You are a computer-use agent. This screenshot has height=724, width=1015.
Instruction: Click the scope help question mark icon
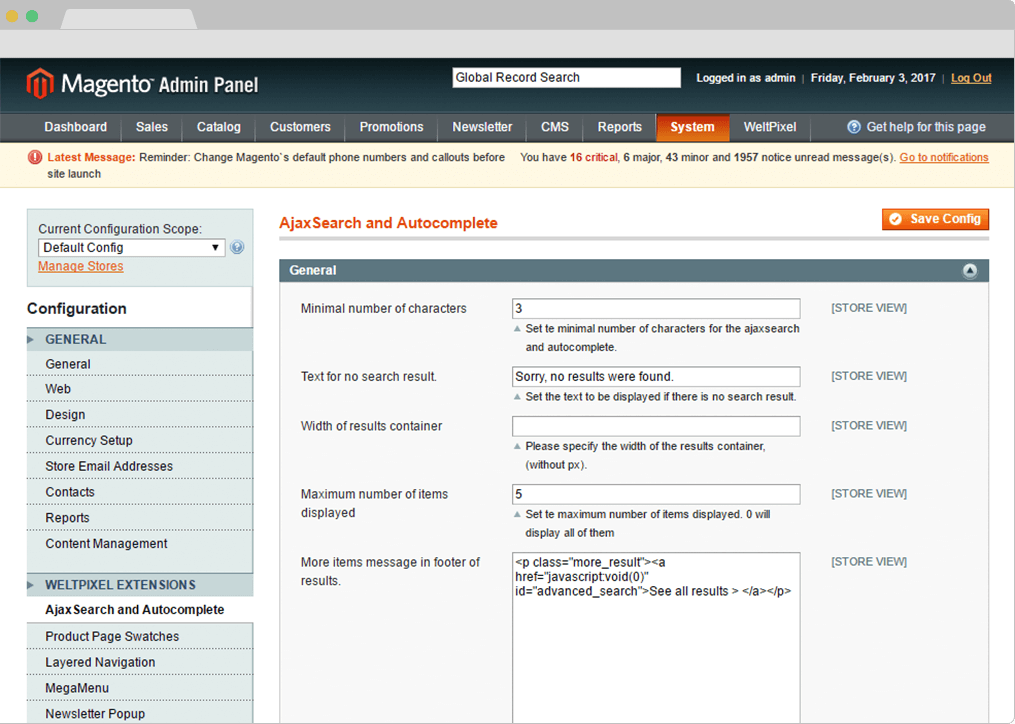237,247
